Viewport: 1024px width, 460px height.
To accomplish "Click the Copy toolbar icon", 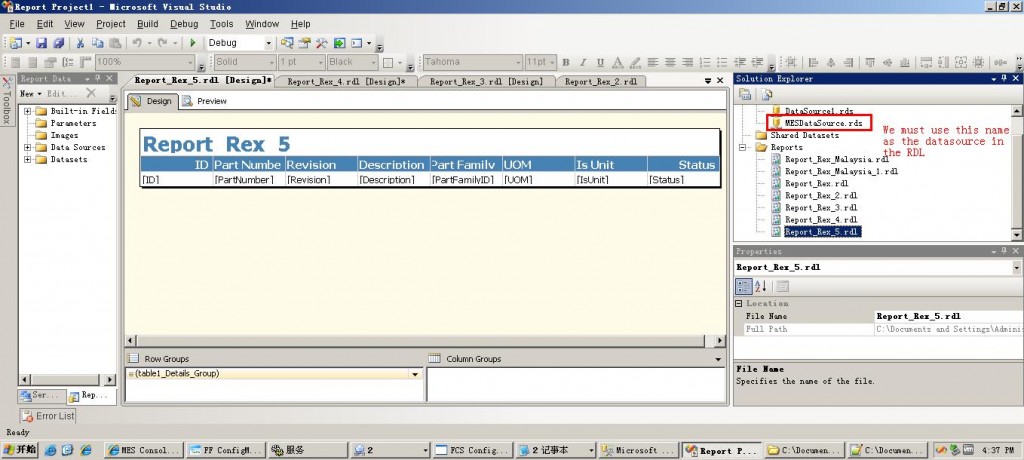I will pyautogui.click(x=97, y=43).
